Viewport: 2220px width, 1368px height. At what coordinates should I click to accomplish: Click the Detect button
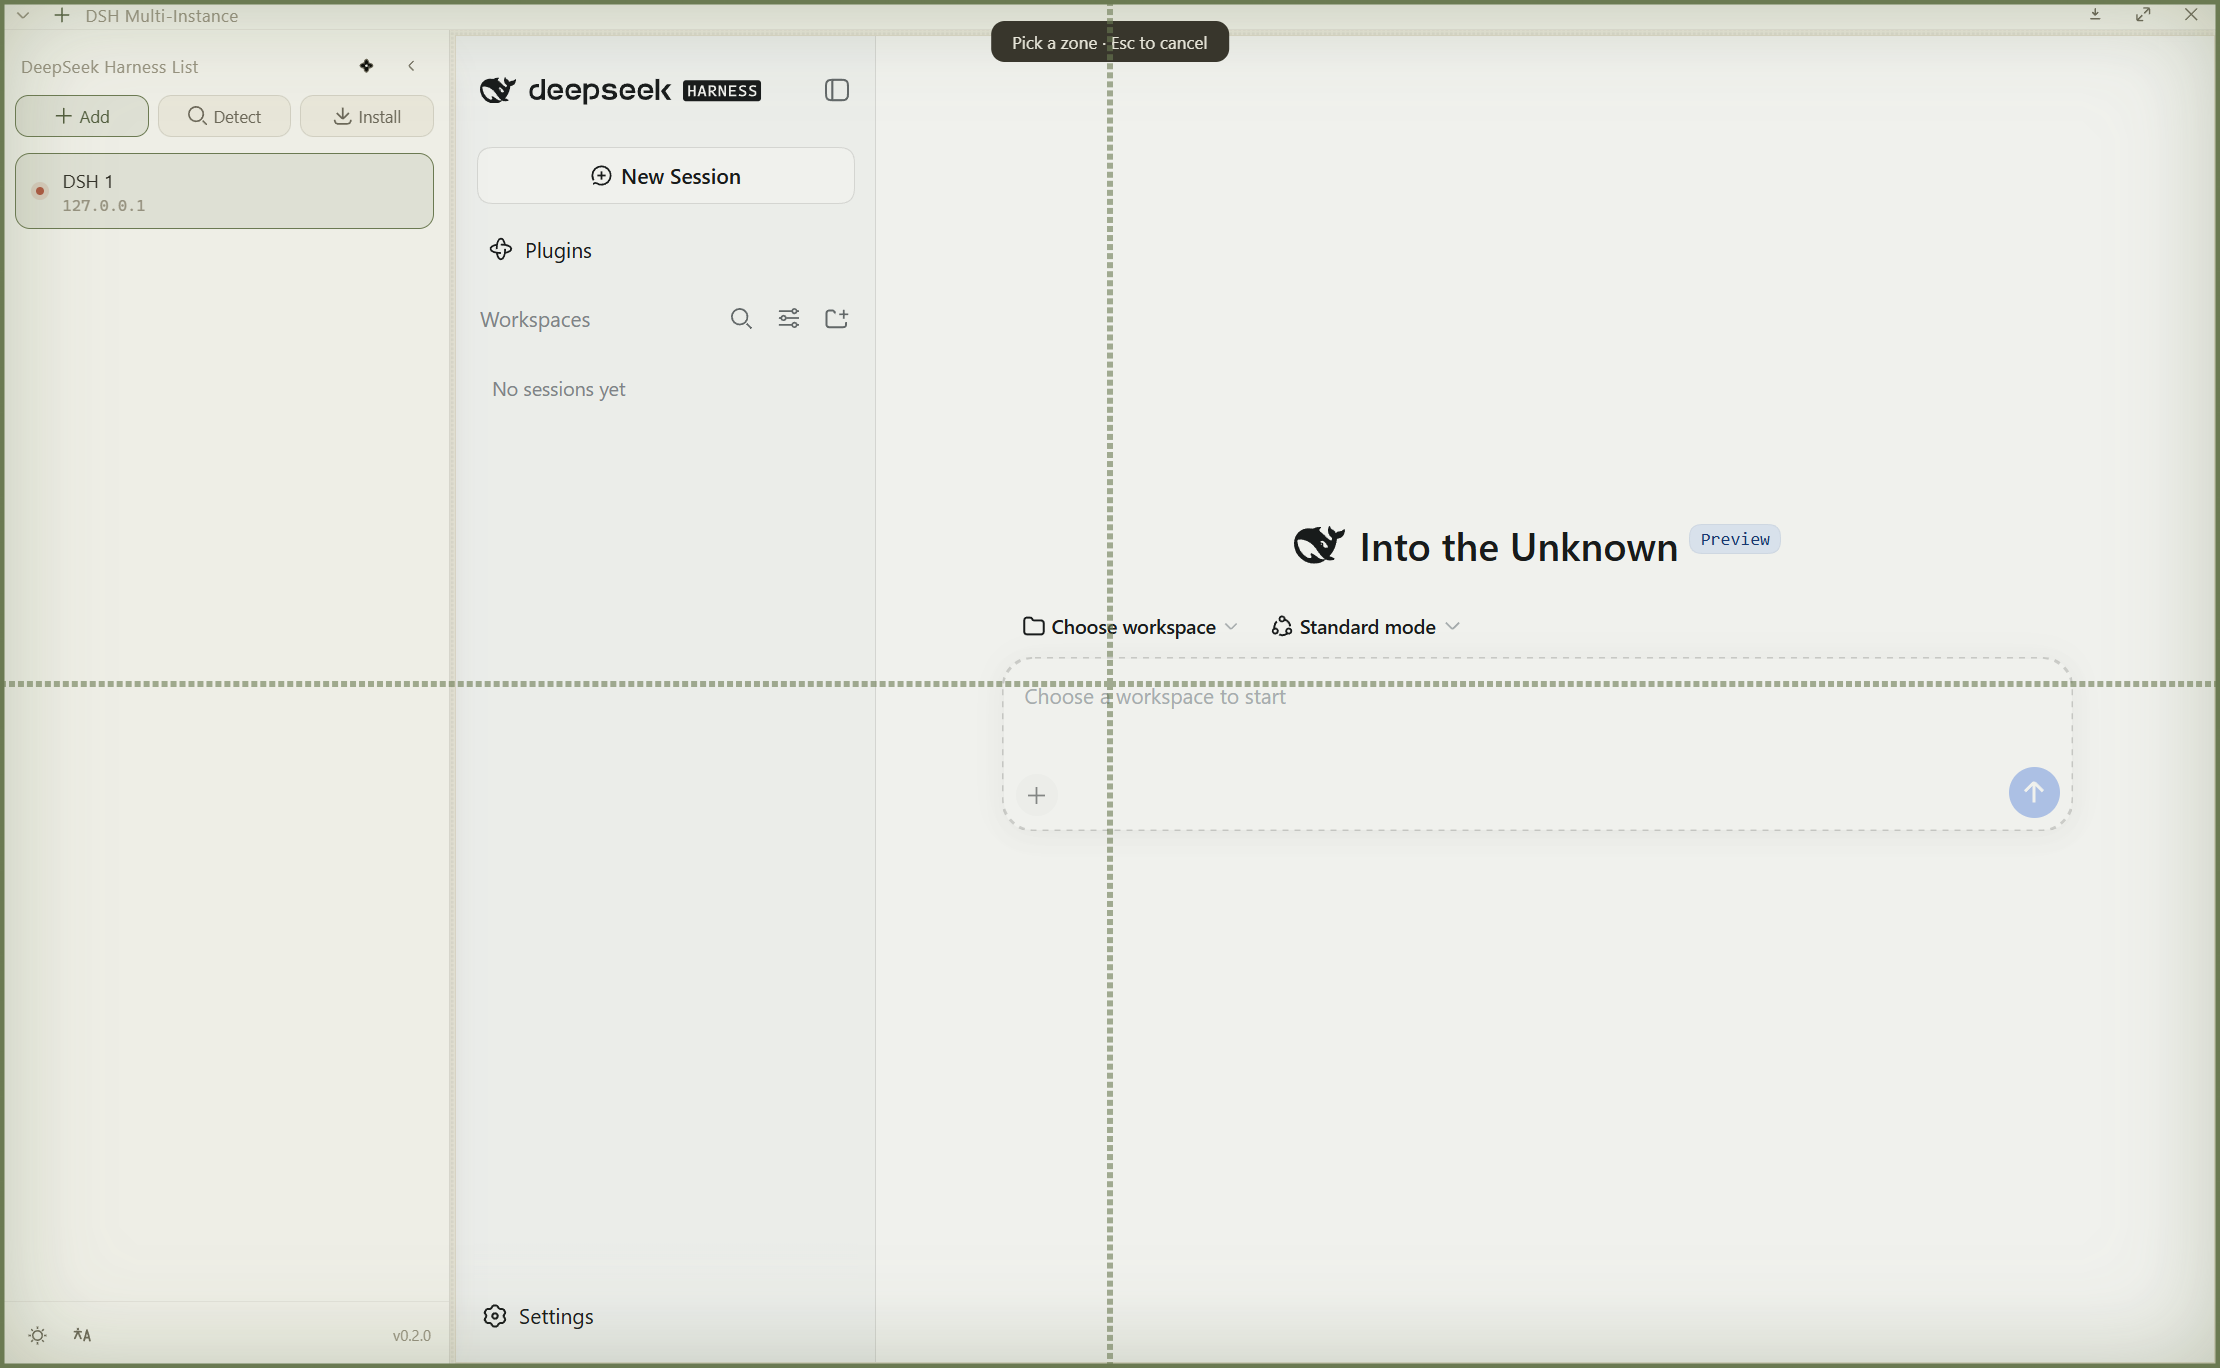224,116
